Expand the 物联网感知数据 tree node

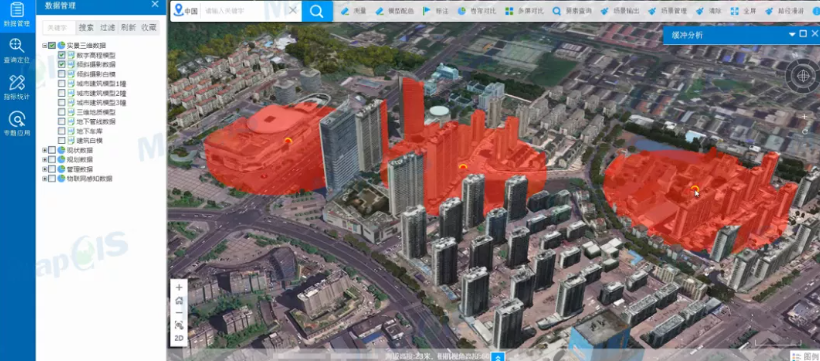(x=44, y=178)
